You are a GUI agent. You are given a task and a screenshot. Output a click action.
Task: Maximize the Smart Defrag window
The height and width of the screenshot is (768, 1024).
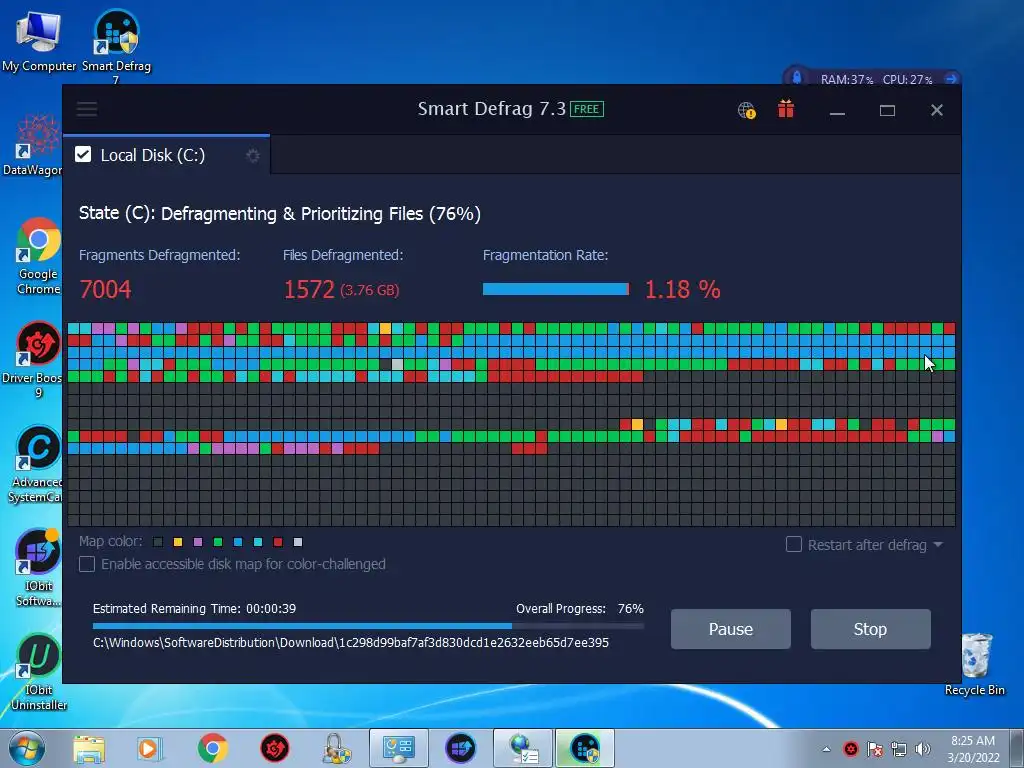coord(887,110)
